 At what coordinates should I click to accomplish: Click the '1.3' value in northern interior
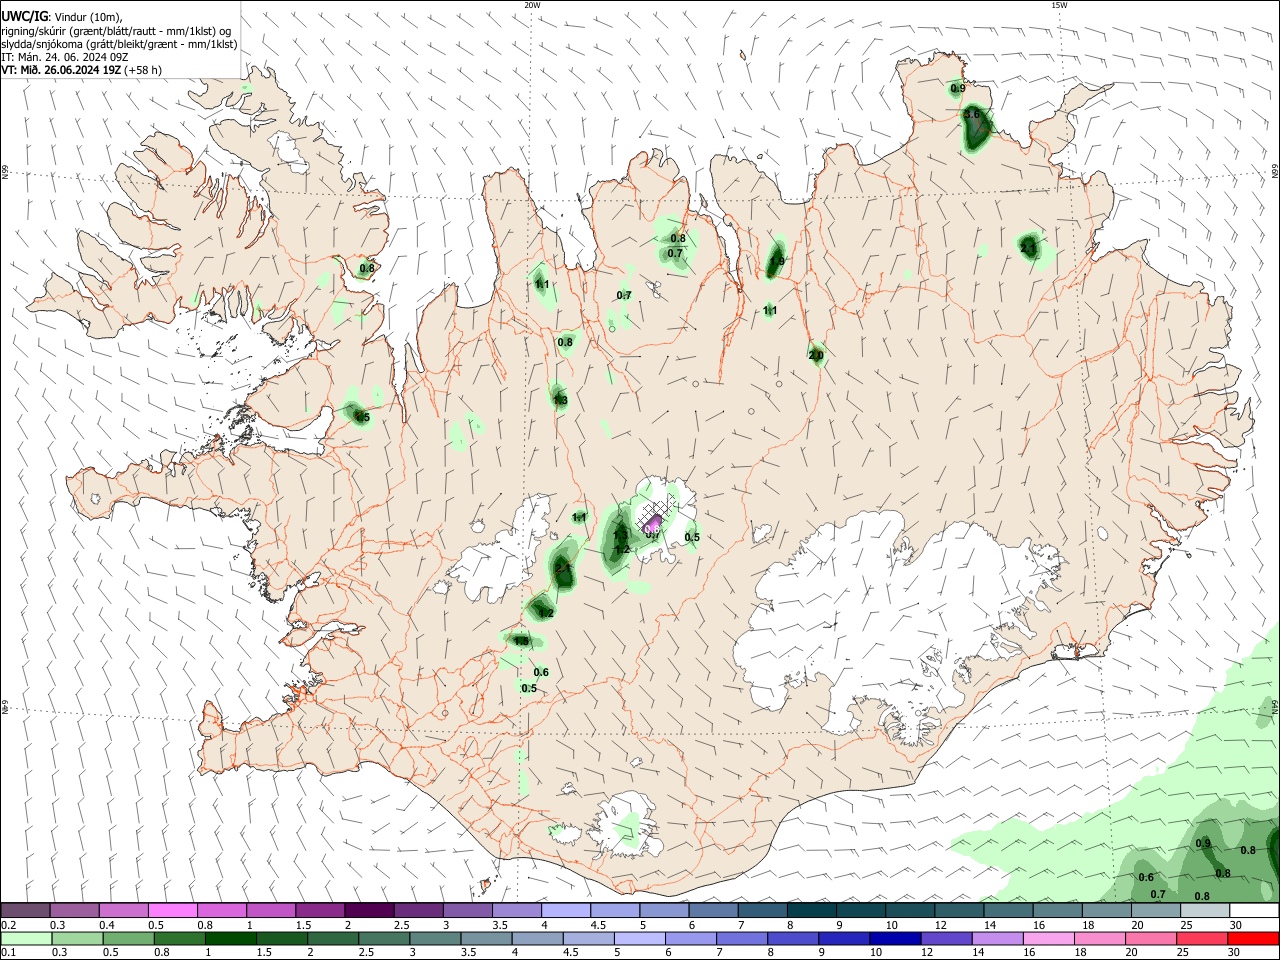pos(560,401)
